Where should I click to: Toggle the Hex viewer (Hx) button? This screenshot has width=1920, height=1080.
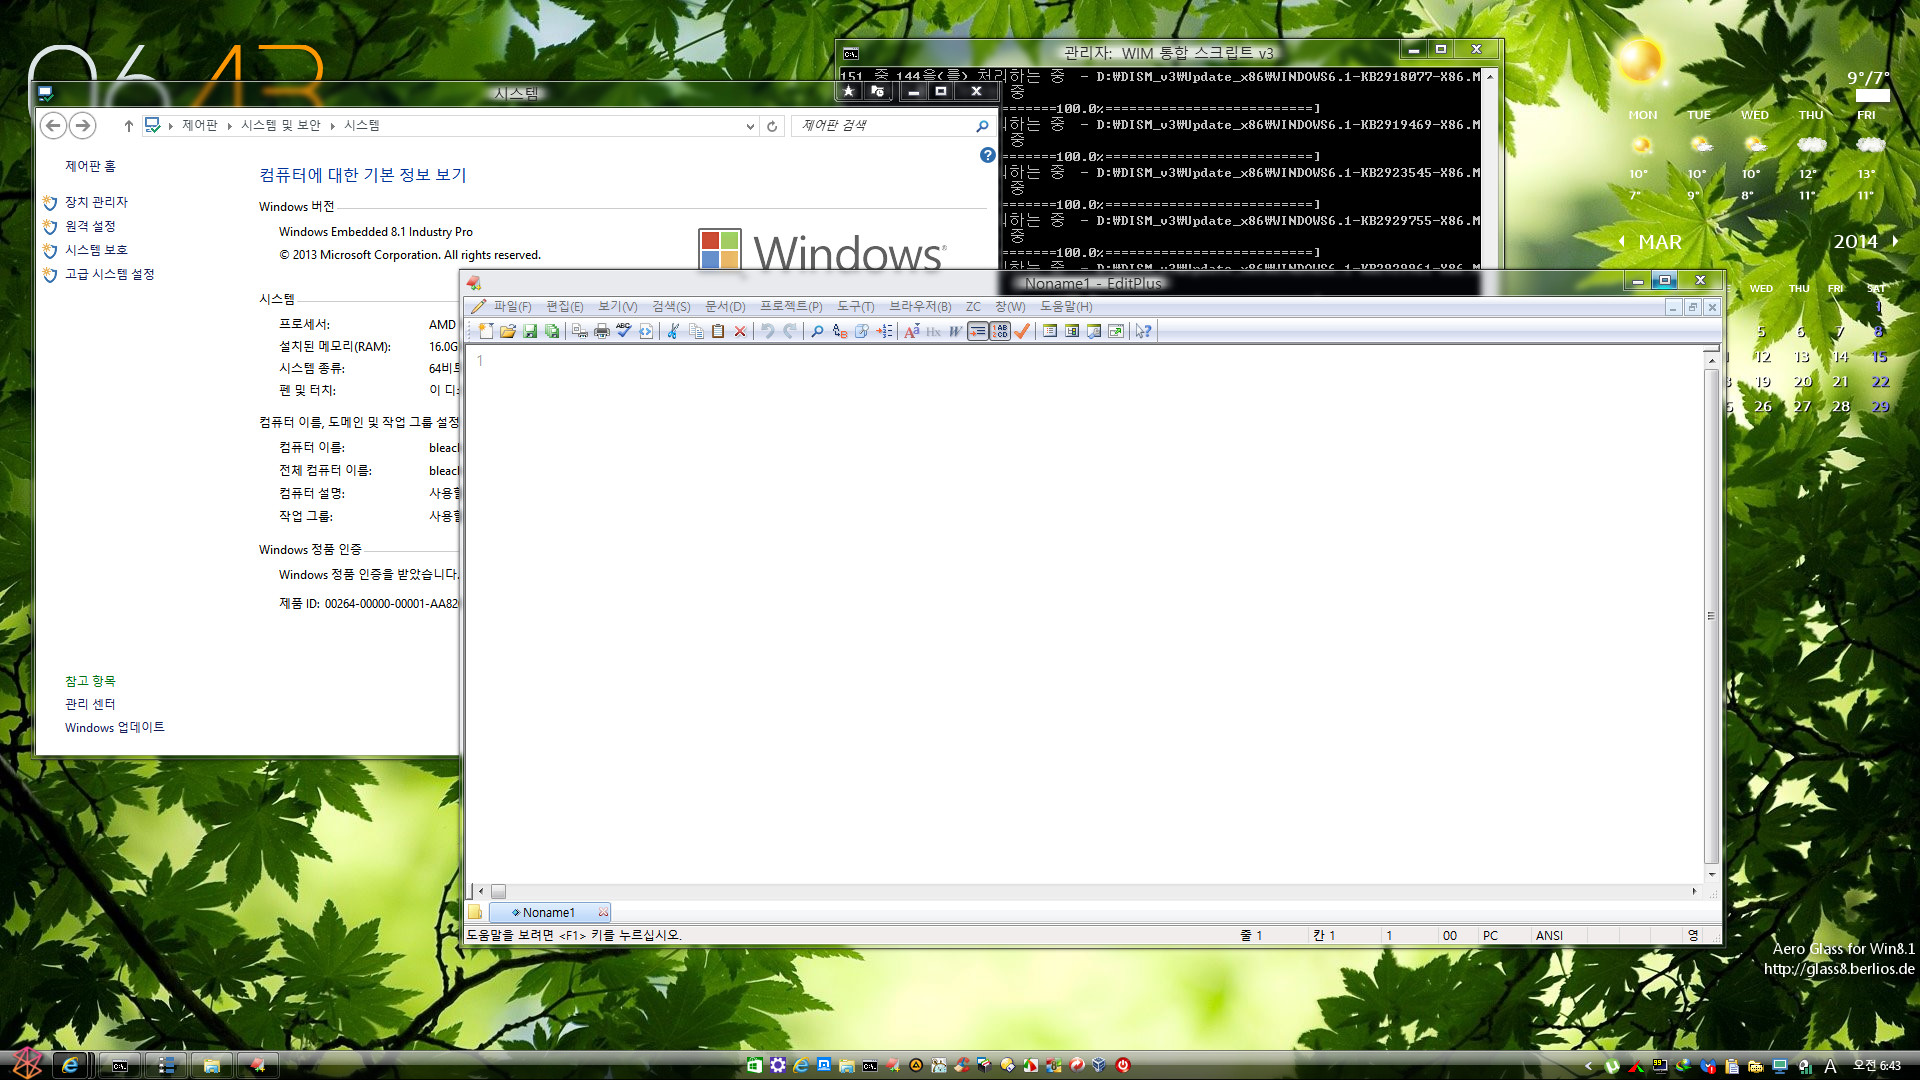tap(934, 331)
